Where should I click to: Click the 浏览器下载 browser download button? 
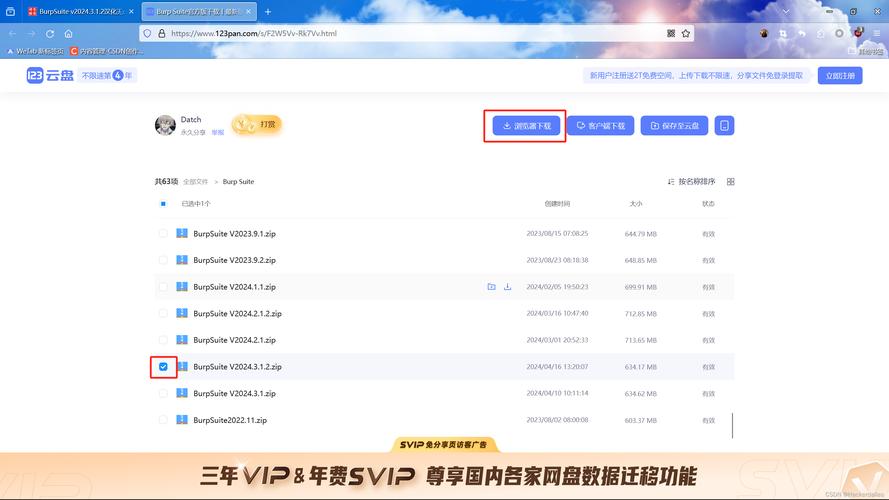[526, 126]
